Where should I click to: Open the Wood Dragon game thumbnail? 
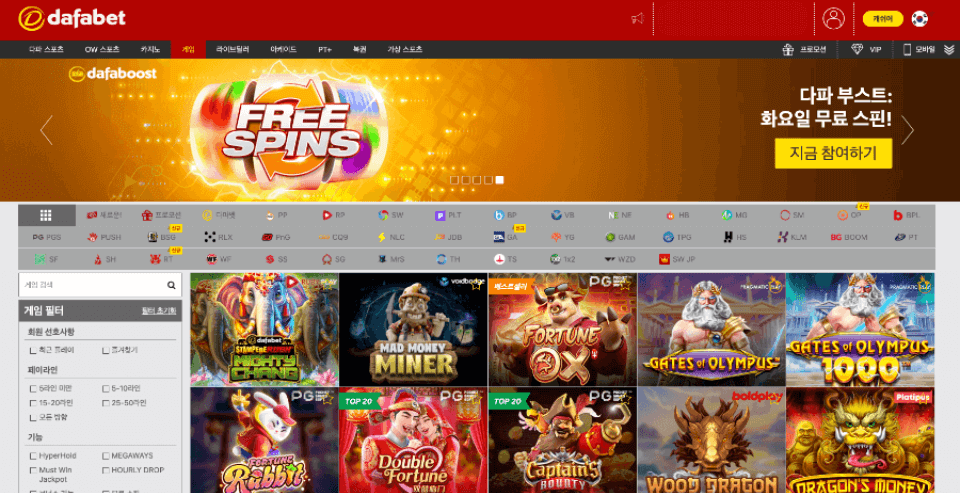[x=711, y=440]
